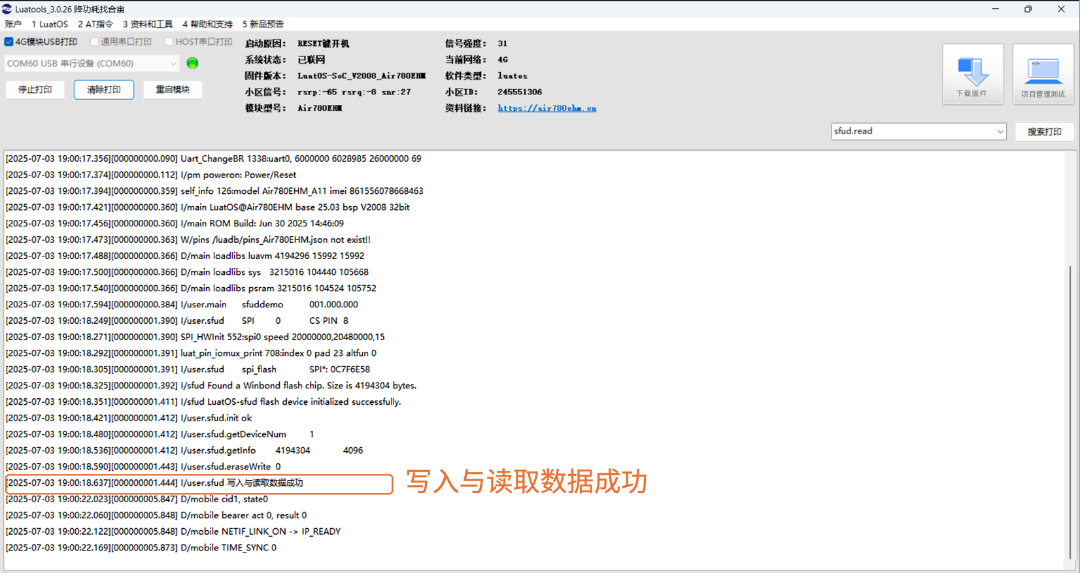The height and width of the screenshot is (573, 1080).
Task: Select the log line 'sfud.getInfo 4194304 4096'
Action: click(184, 450)
